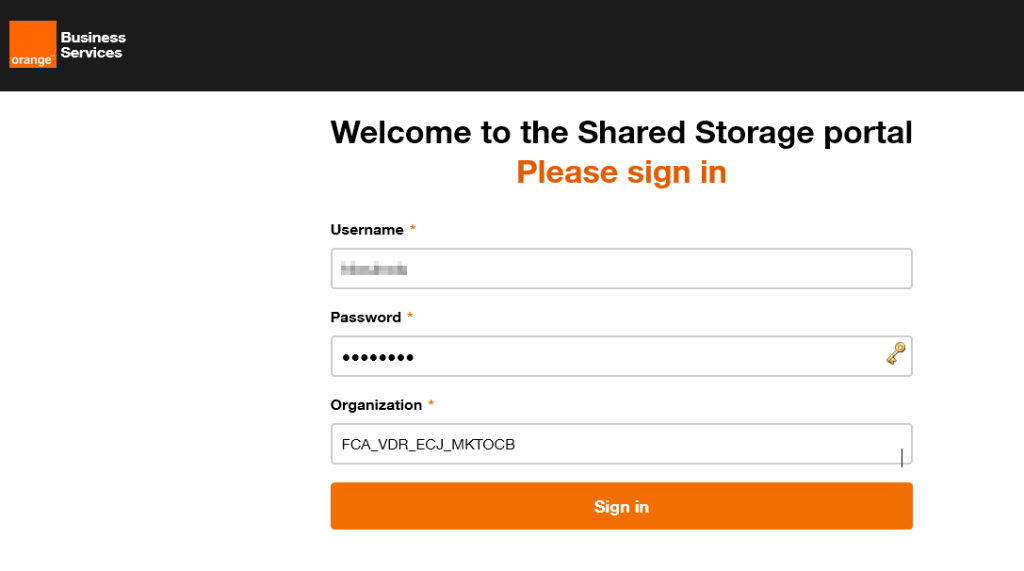This screenshot has height=571, width=1024.
Task: Click the orange Sign in button
Action: coord(621,506)
